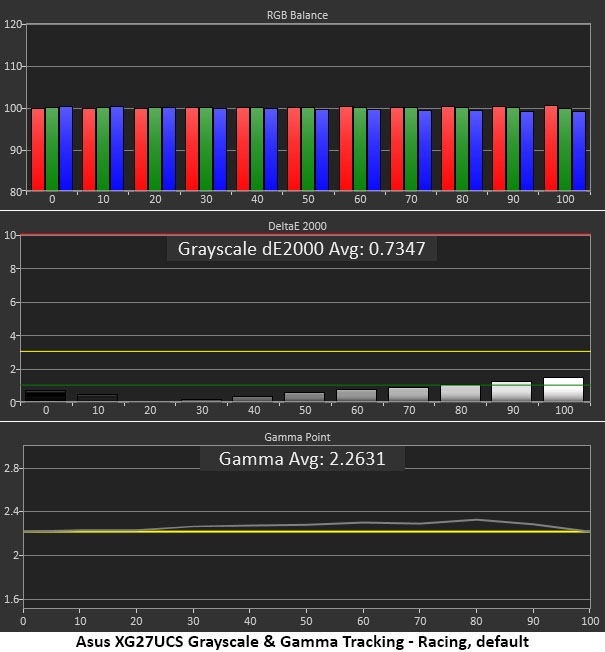Click the green bar at 70 in RGB Balance
This screenshot has height=652, width=605.
[x=411, y=149]
